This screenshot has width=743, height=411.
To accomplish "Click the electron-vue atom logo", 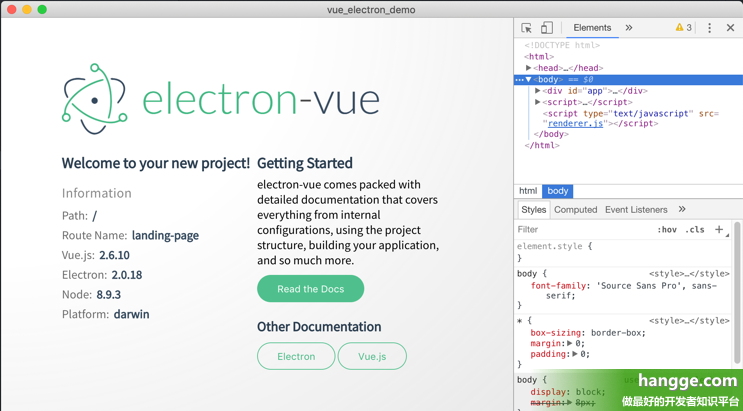I will click(94, 99).
